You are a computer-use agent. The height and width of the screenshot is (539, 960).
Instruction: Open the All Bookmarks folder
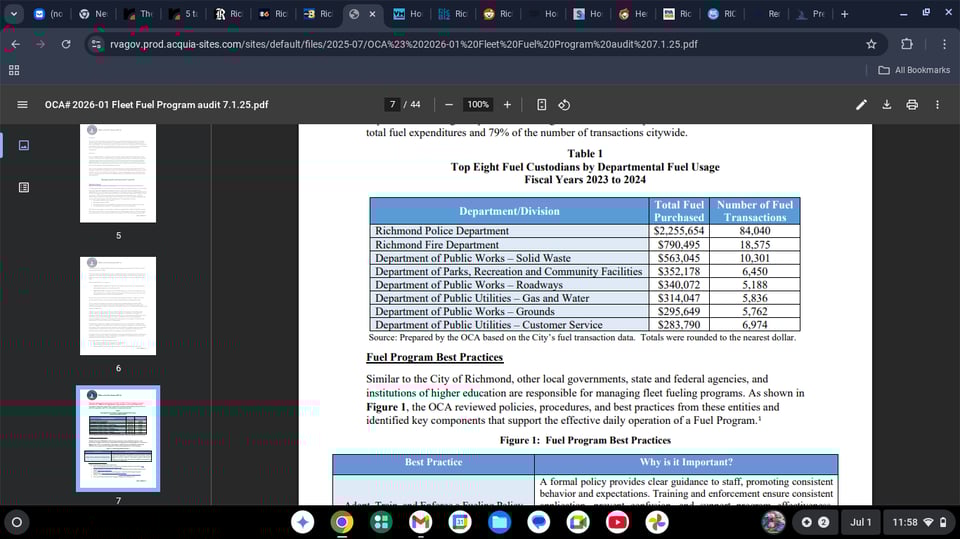point(914,70)
